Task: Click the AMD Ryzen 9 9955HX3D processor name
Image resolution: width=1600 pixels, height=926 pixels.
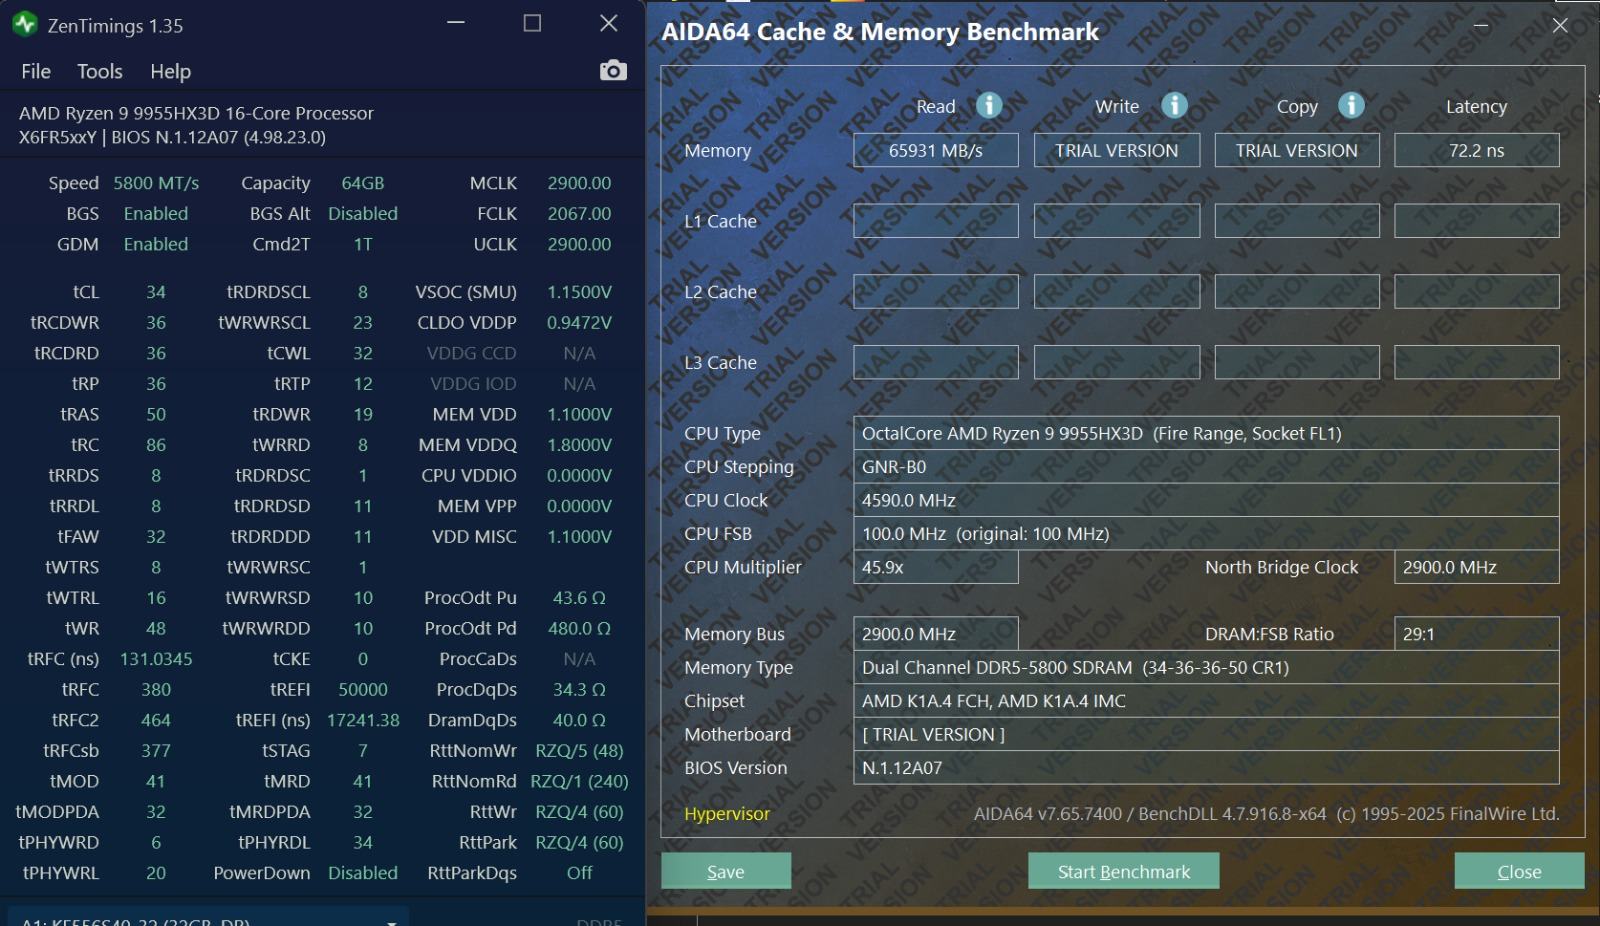Action: (x=196, y=113)
